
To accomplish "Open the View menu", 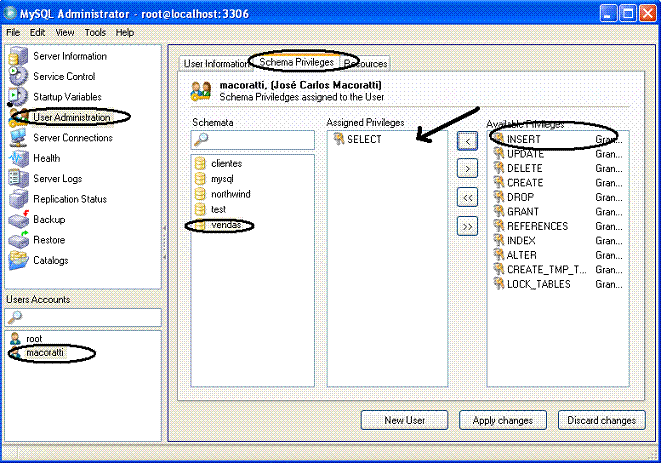I will 64,32.
